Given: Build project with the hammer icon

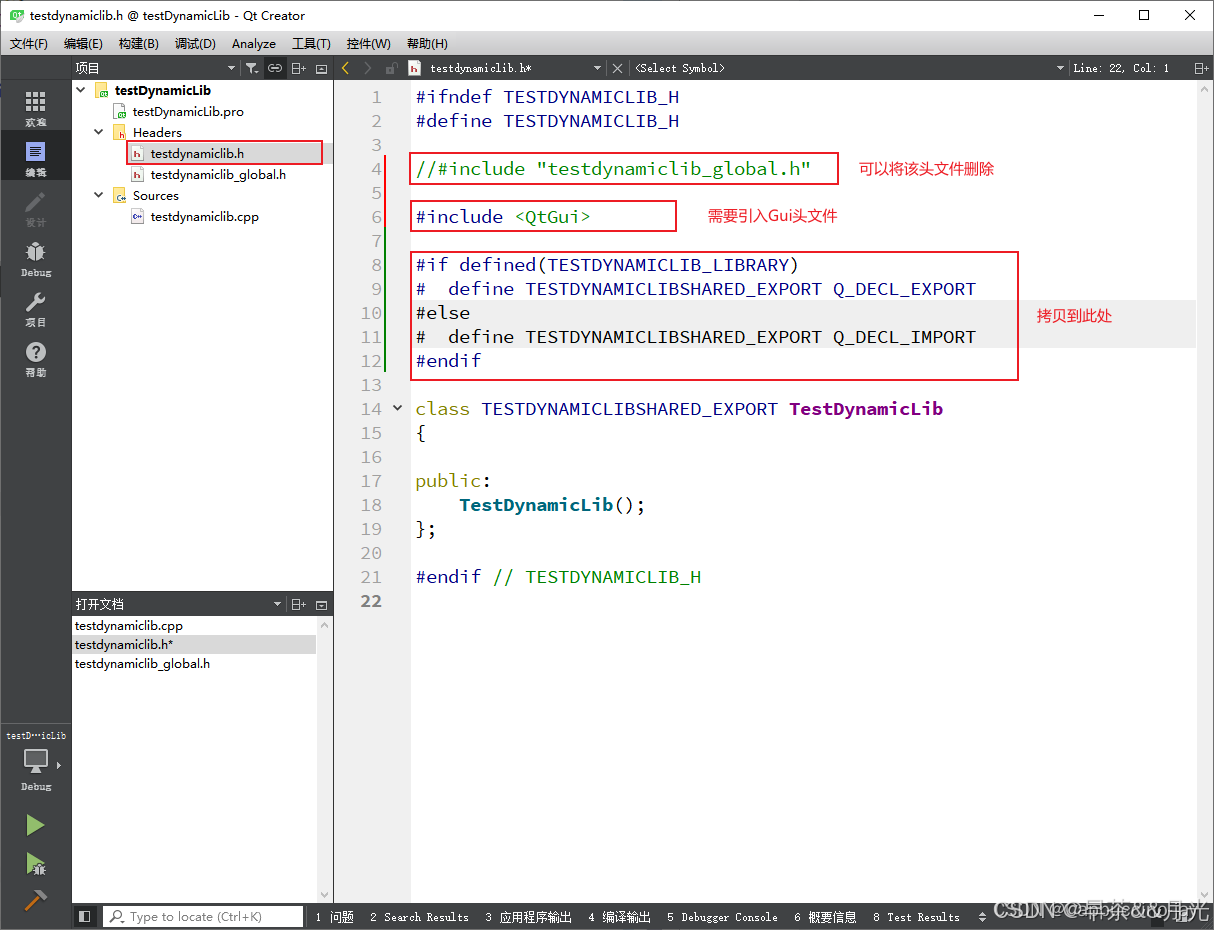Looking at the screenshot, I should [x=35, y=899].
